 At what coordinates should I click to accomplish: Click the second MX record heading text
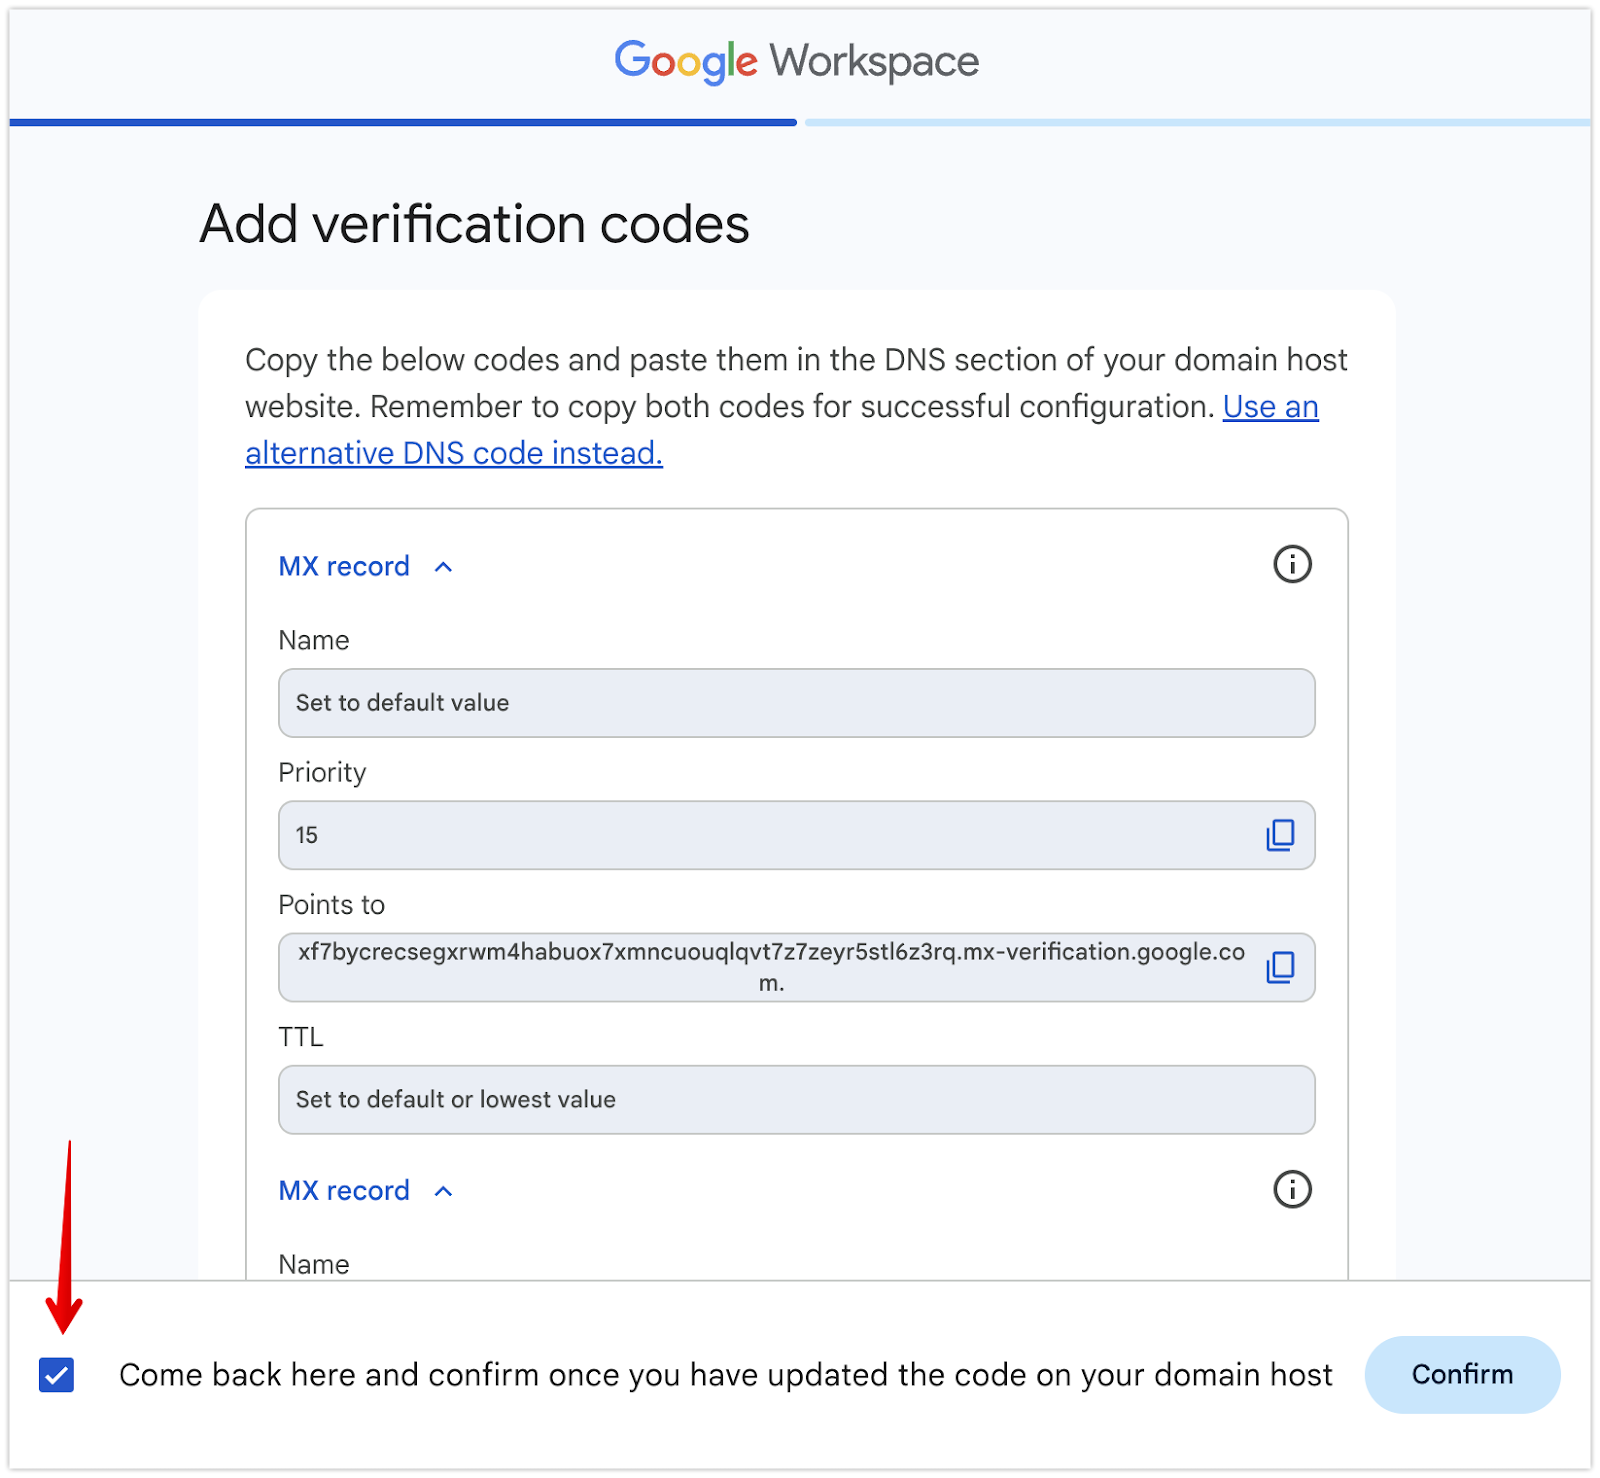pyautogui.click(x=344, y=1191)
